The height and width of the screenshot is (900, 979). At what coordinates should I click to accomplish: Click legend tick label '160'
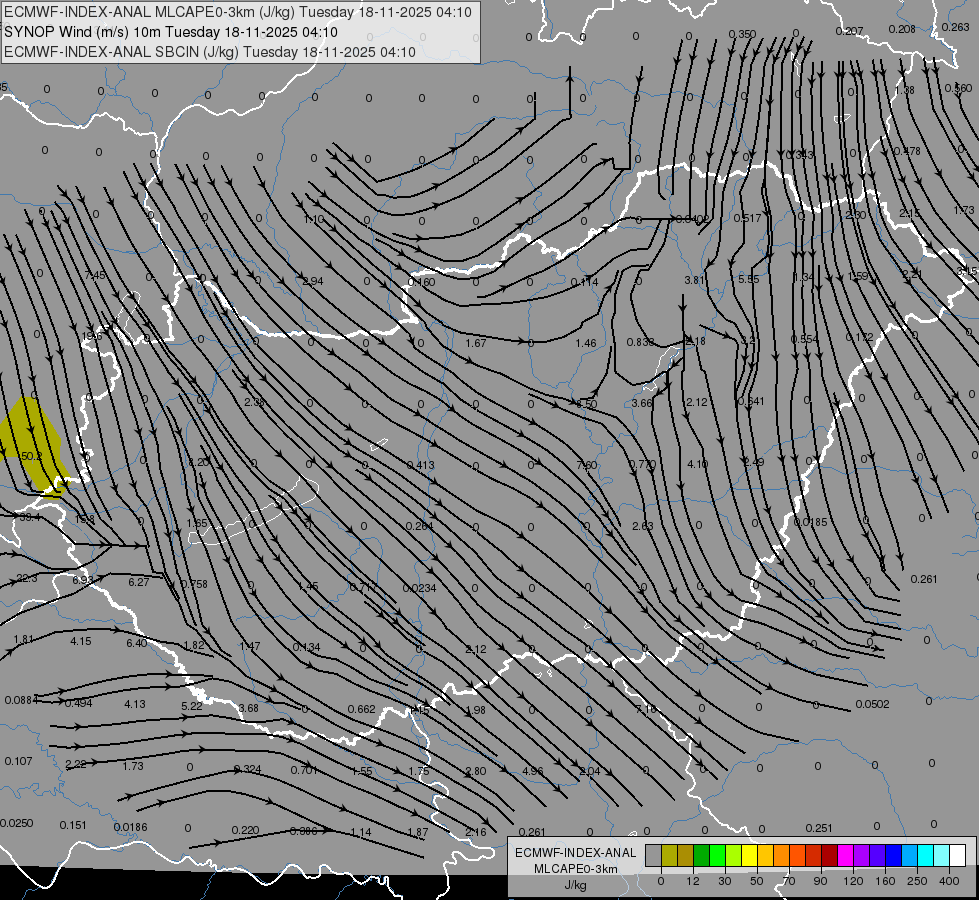(885, 881)
